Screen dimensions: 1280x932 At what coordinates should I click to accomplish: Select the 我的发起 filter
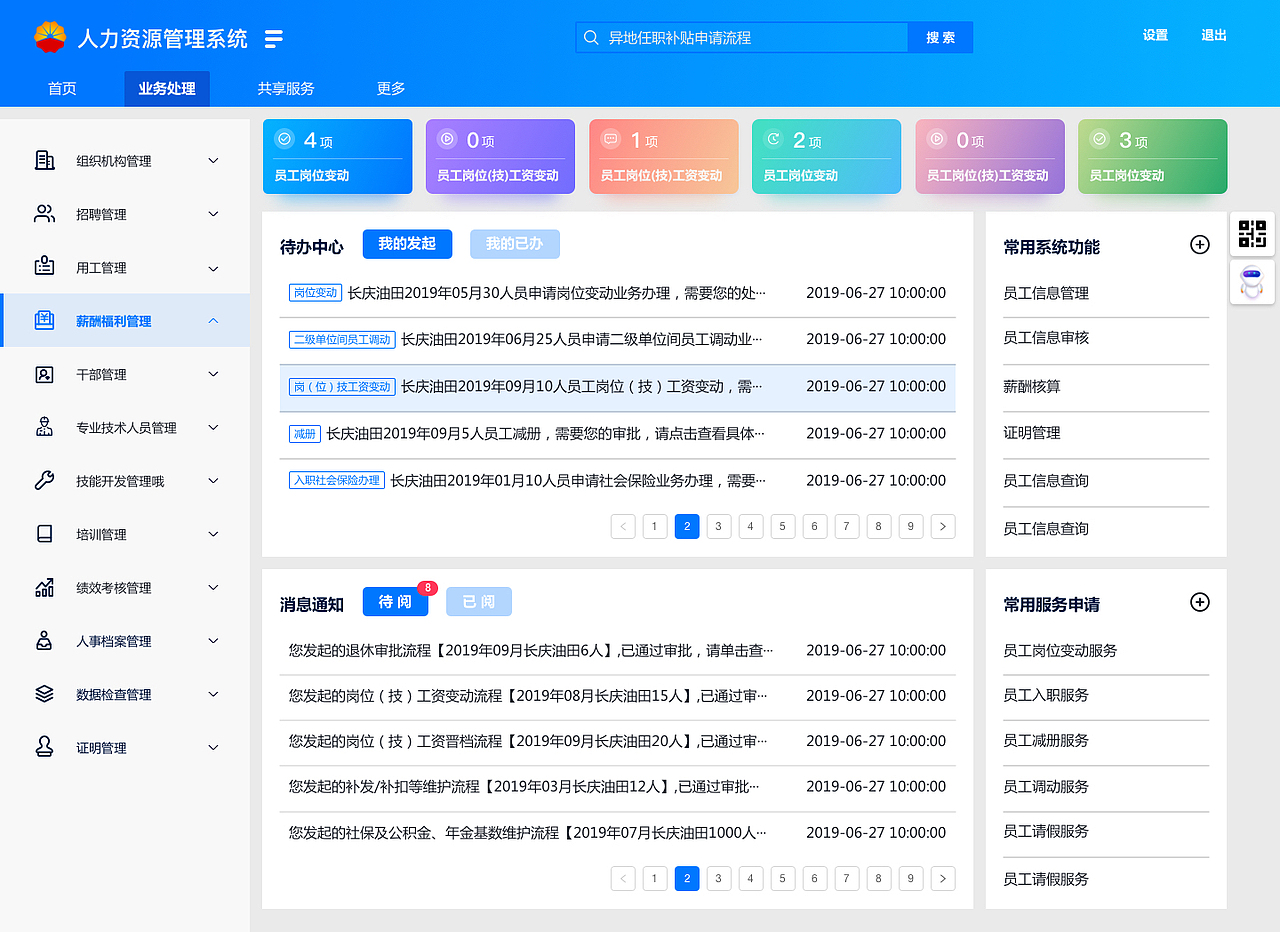[407, 244]
